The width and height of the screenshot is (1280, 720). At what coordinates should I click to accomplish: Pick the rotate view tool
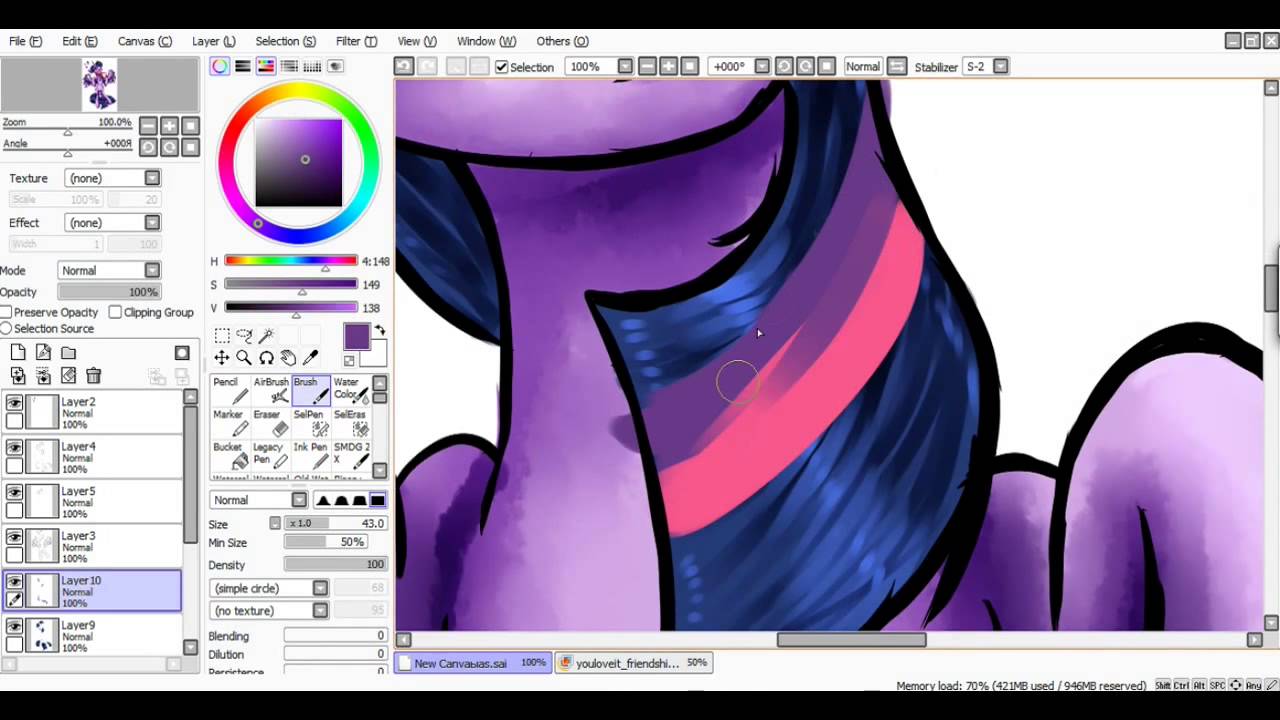266,358
